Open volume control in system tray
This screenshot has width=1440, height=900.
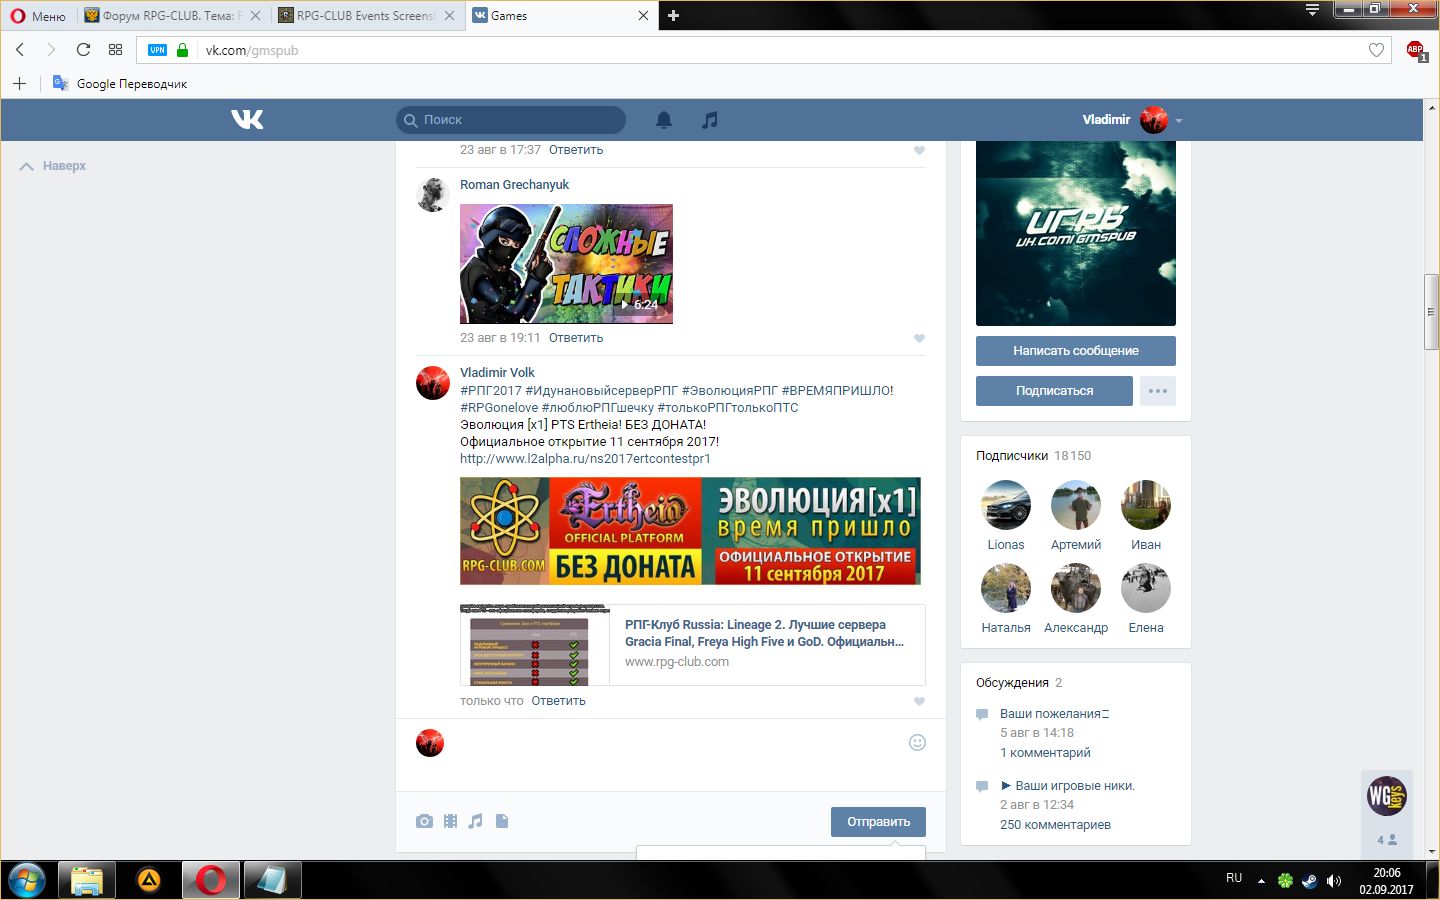tap(1334, 881)
